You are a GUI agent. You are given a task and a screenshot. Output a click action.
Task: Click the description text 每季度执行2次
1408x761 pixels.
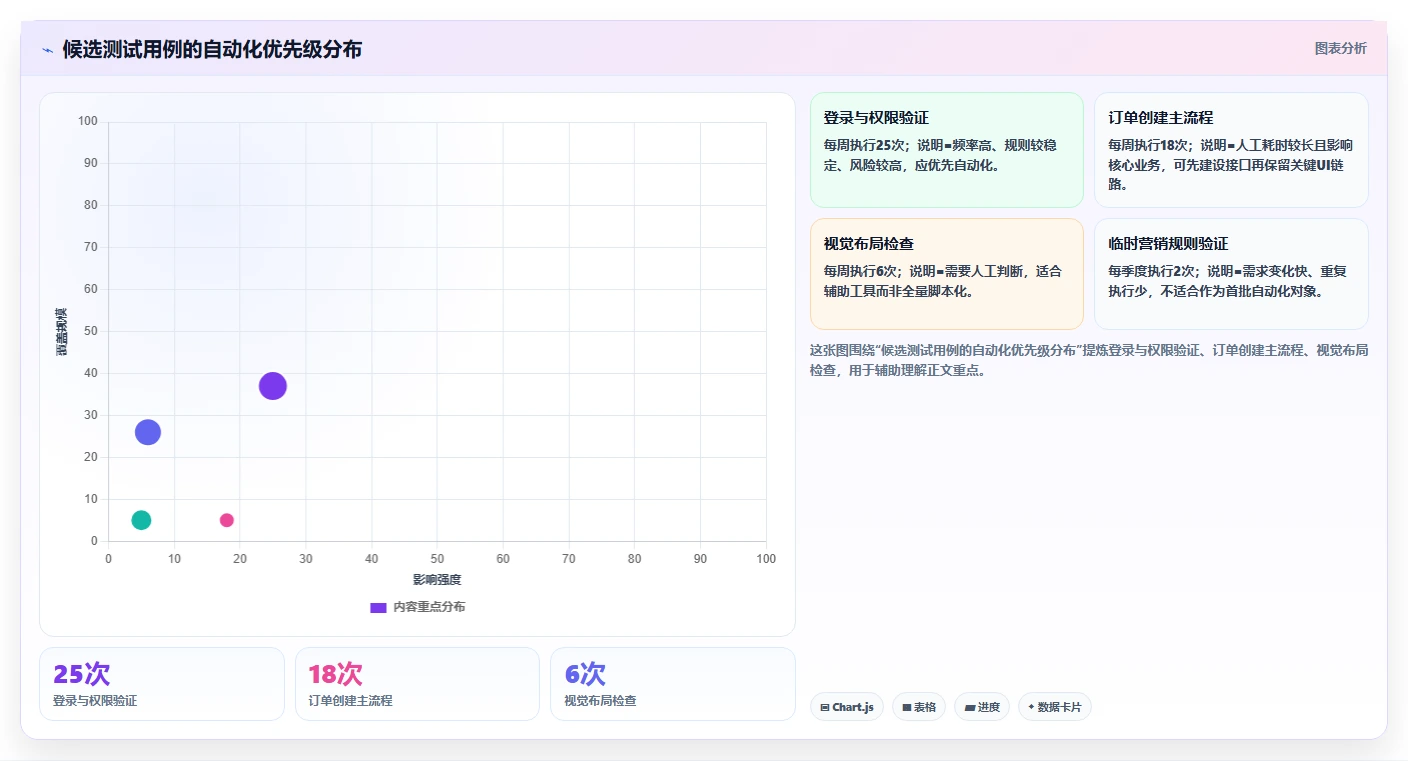(x=1151, y=271)
